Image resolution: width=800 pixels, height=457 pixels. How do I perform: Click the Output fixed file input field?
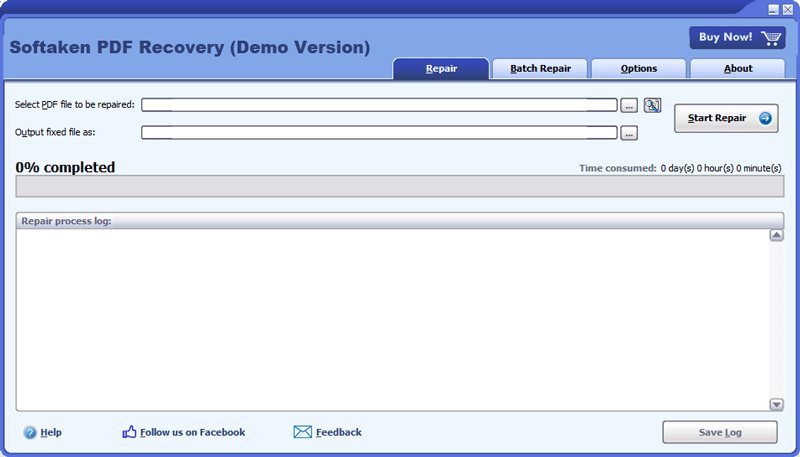pyautogui.click(x=379, y=133)
